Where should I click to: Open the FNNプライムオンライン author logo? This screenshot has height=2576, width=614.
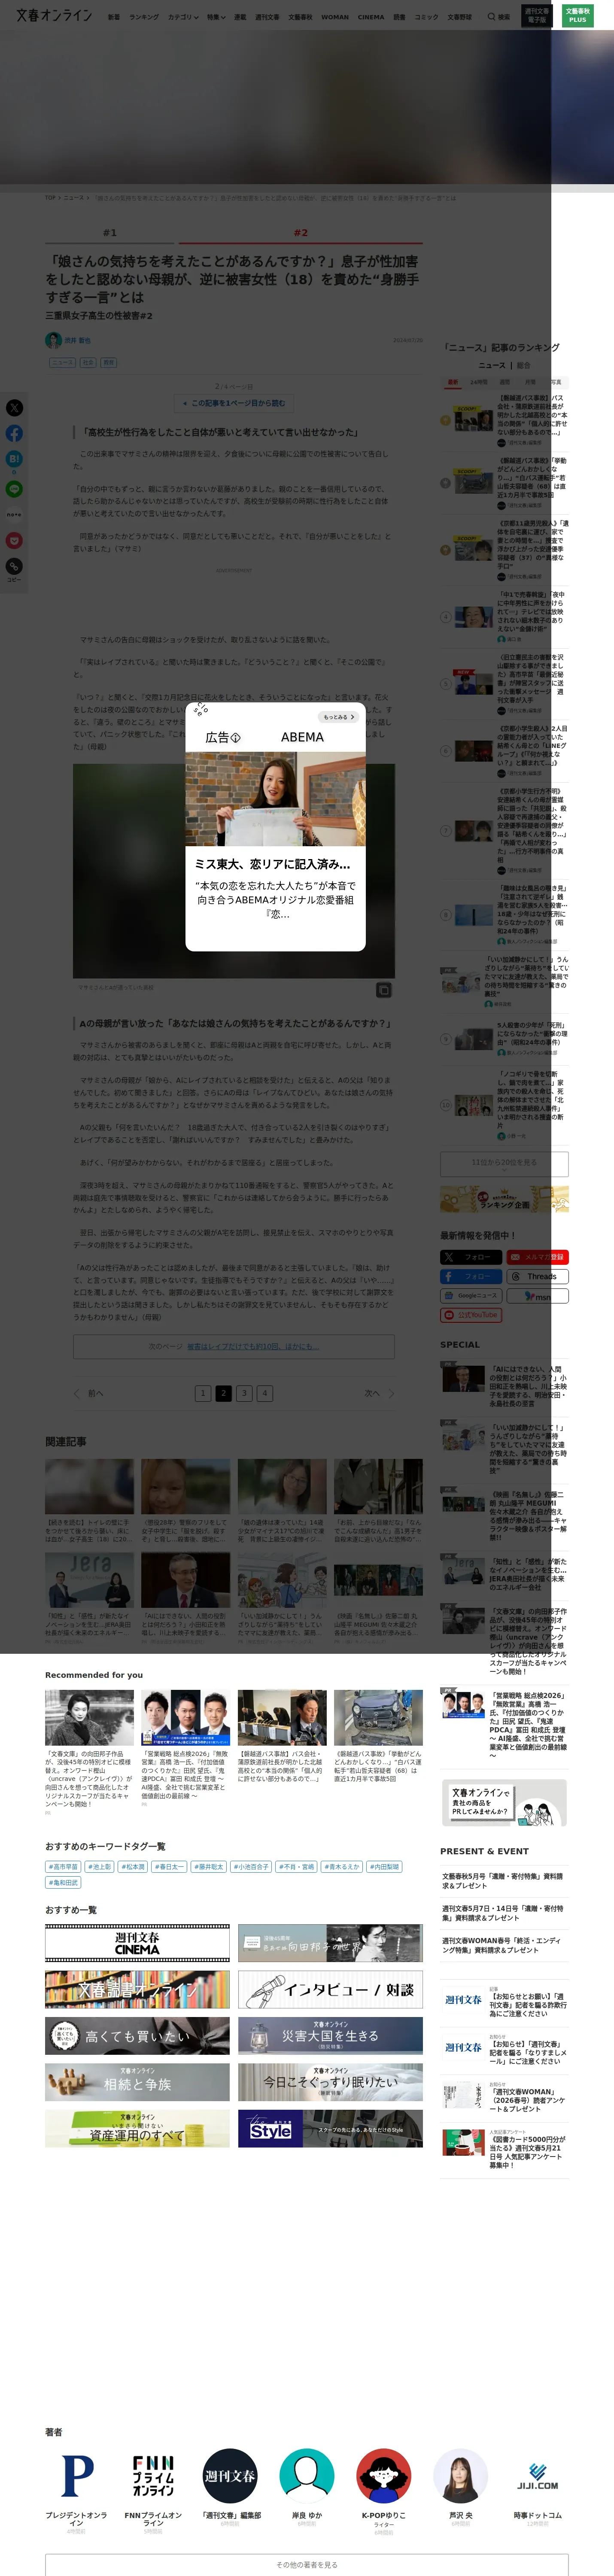tap(153, 2476)
